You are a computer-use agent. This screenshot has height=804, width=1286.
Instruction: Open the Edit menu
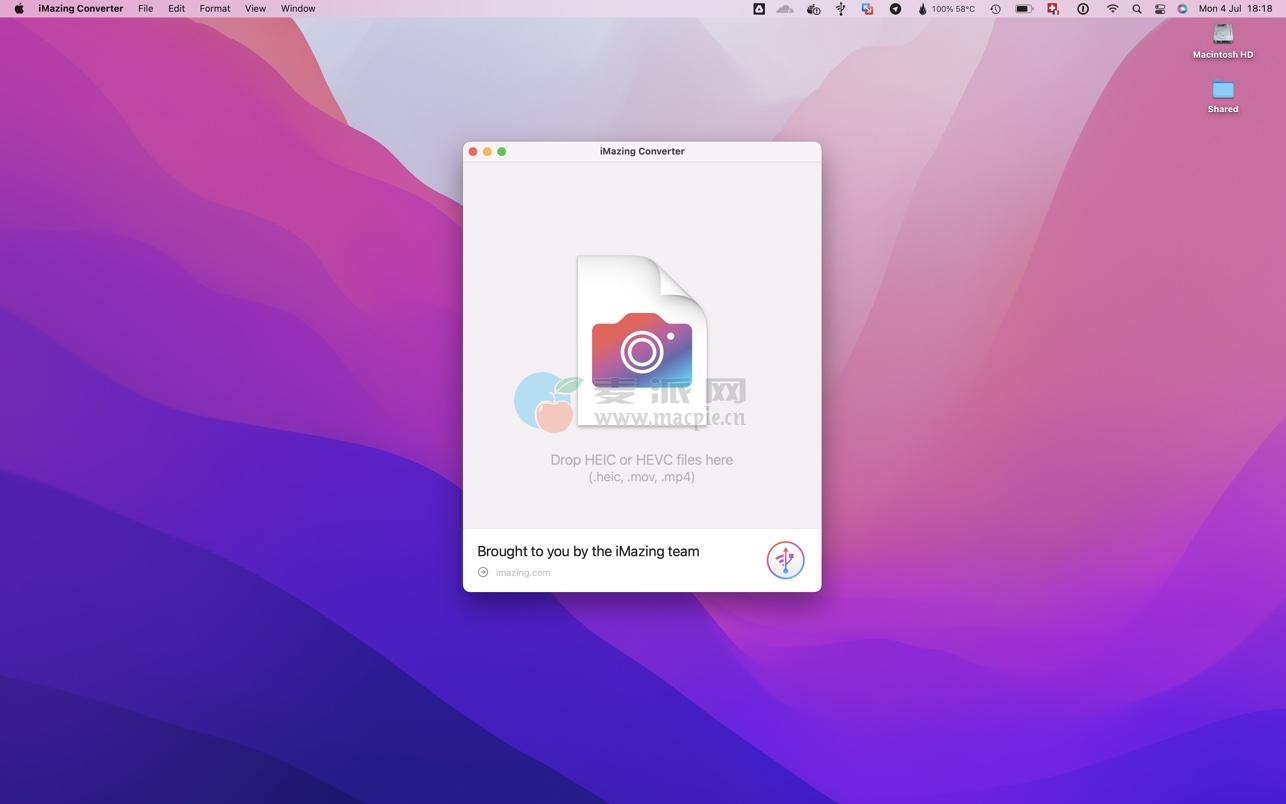point(176,8)
